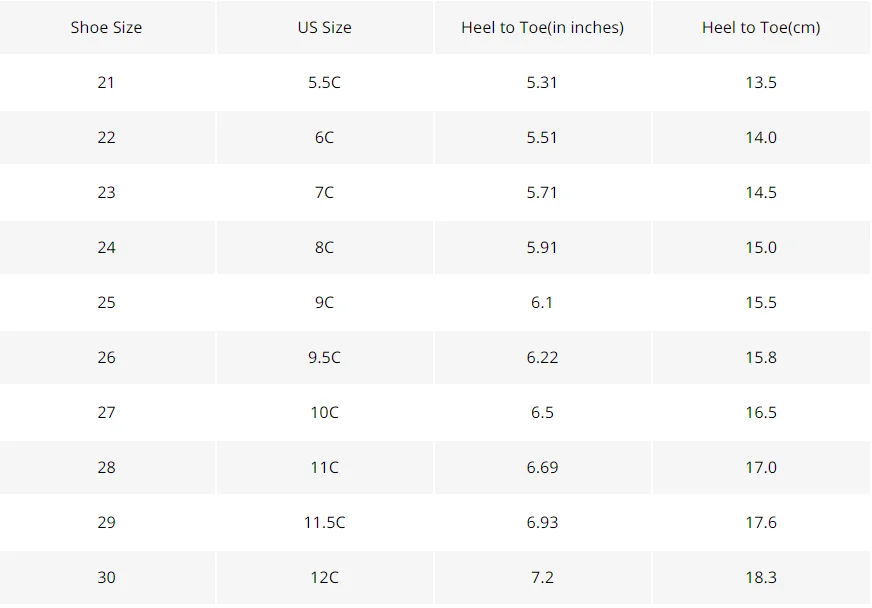Select the 9C US size cell
The width and height of the screenshot is (872, 608).
pyautogui.click(x=325, y=303)
